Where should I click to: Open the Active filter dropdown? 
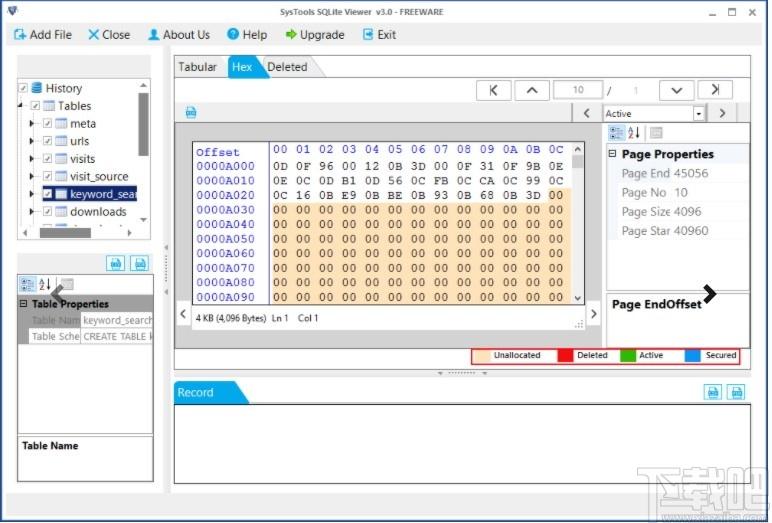click(698, 114)
